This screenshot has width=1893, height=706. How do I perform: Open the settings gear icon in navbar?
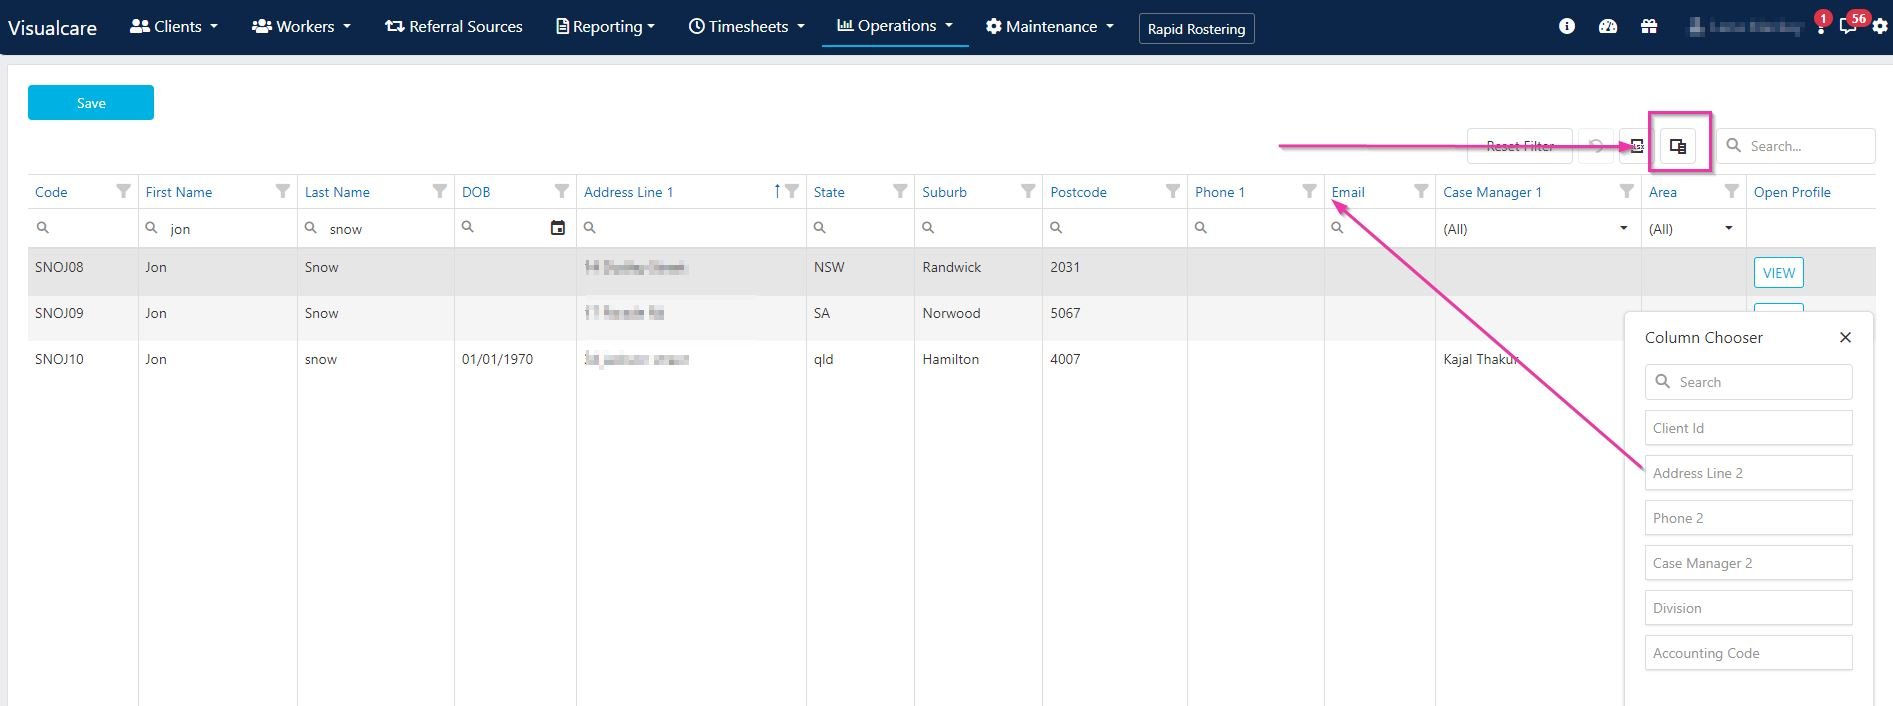tap(1880, 27)
